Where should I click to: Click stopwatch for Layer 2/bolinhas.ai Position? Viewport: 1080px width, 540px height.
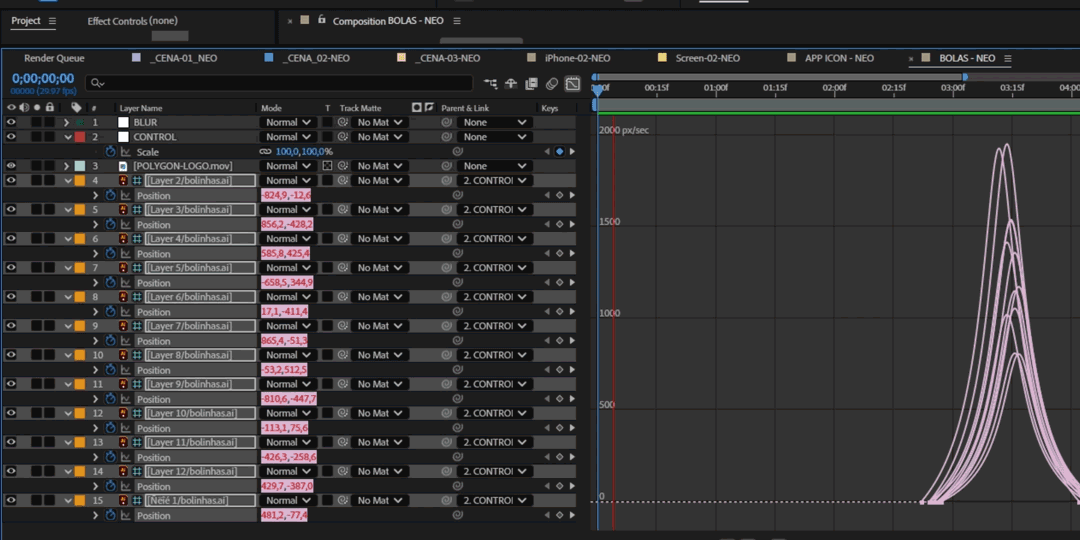(x=110, y=196)
